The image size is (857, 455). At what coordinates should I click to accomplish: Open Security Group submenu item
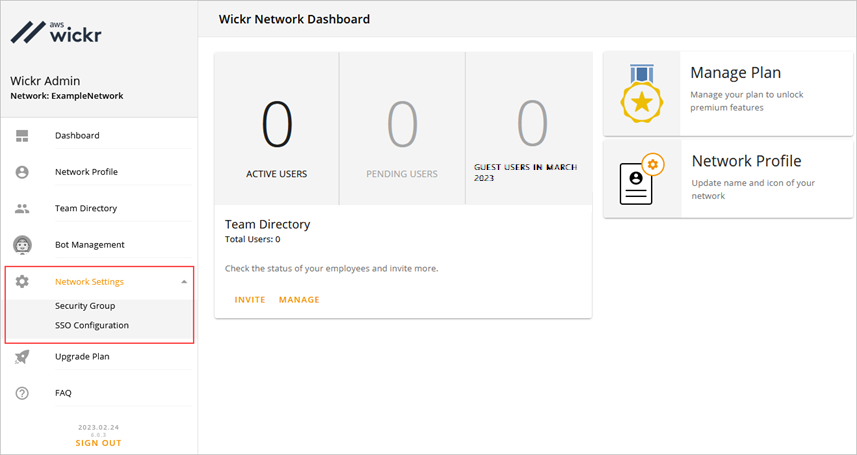[x=85, y=306]
